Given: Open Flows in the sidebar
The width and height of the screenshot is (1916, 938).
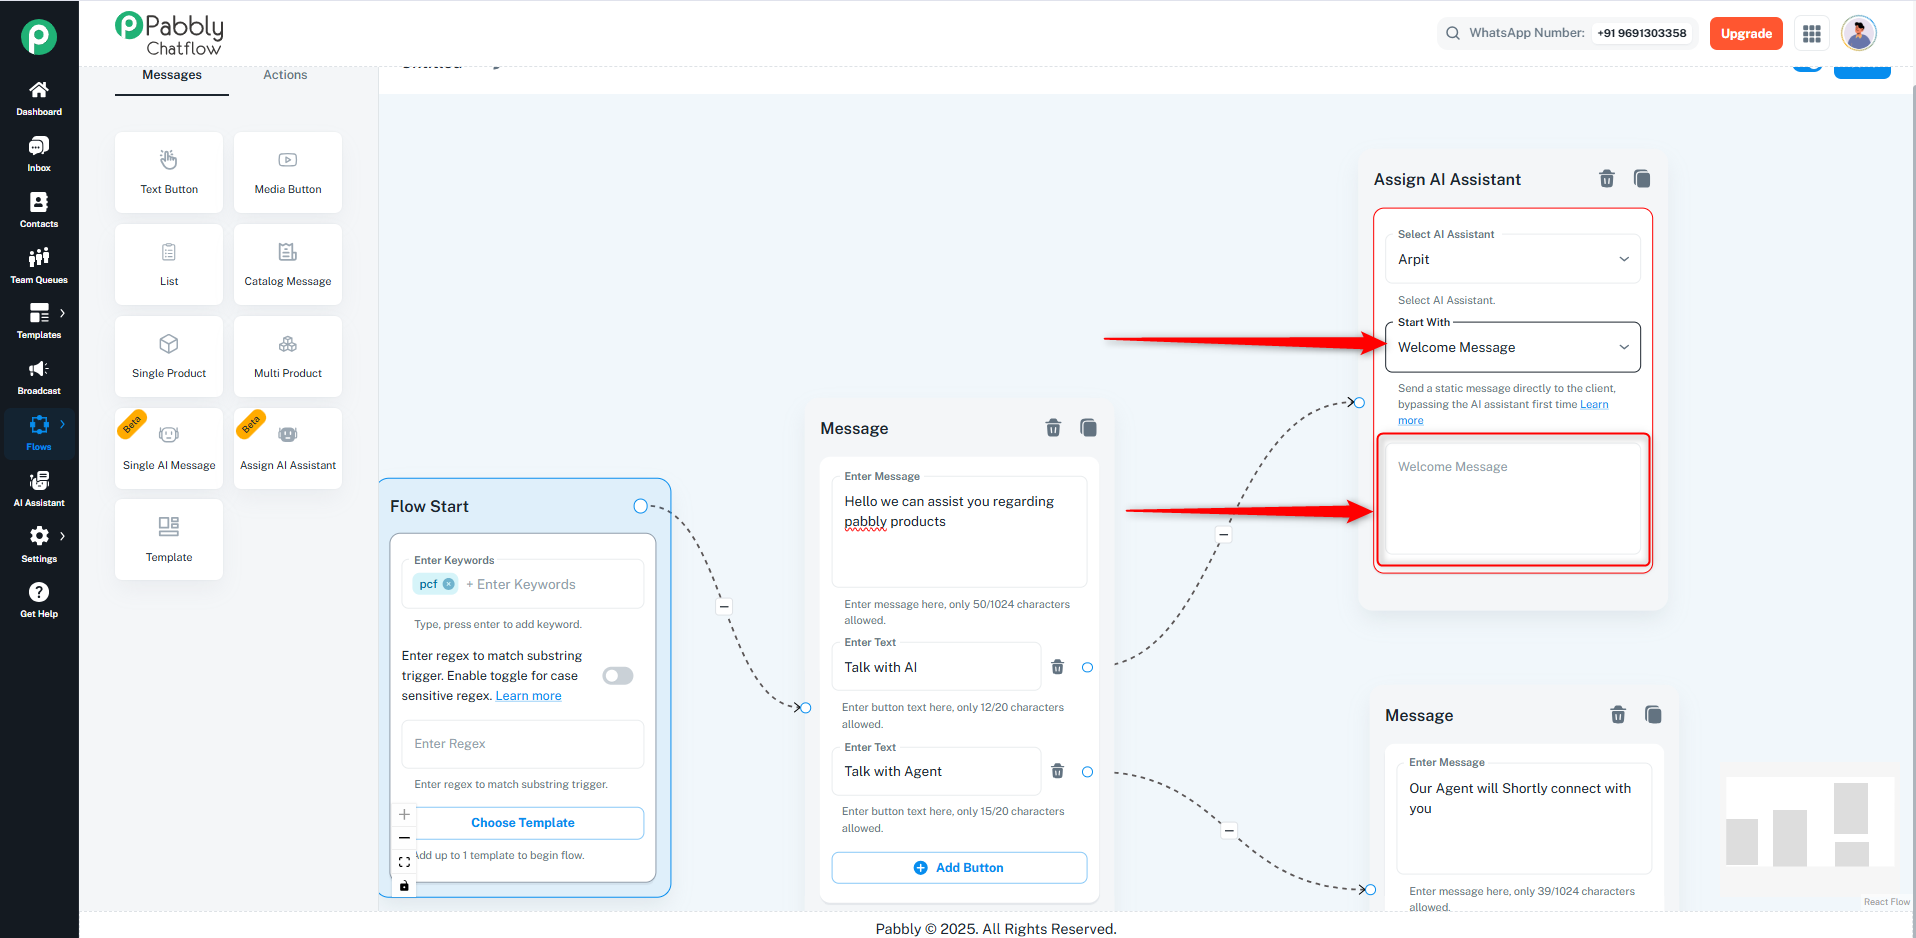Looking at the screenshot, I should click(x=39, y=433).
